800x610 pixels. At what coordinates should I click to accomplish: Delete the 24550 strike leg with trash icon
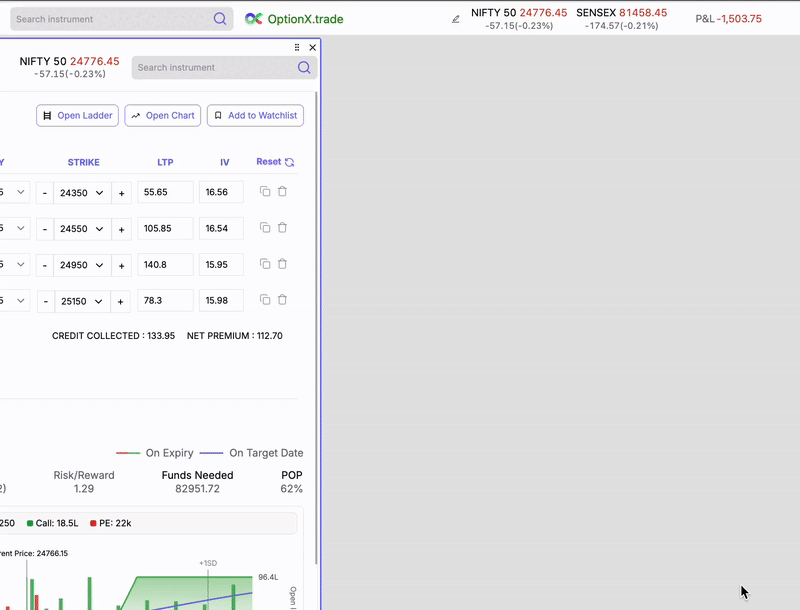[x=282, y=228]
